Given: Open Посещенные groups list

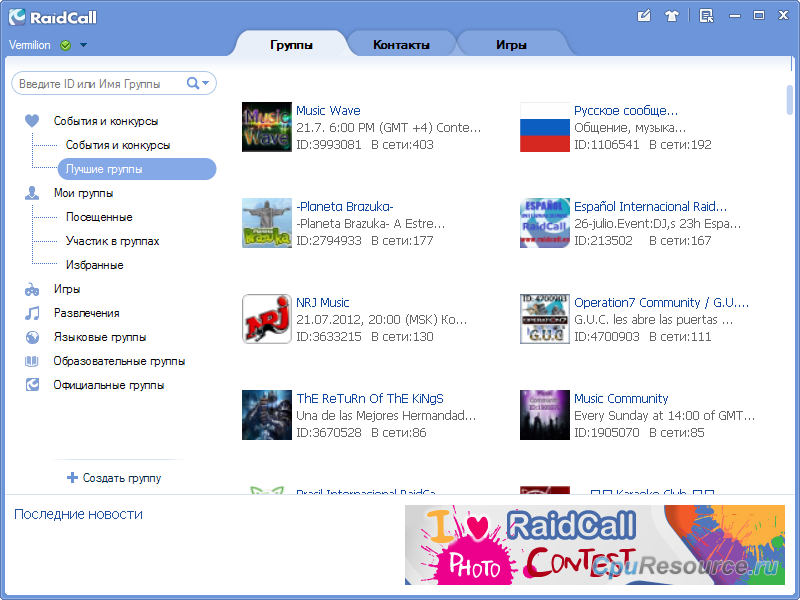Looking at the screenshot, I should pos(99,217).
